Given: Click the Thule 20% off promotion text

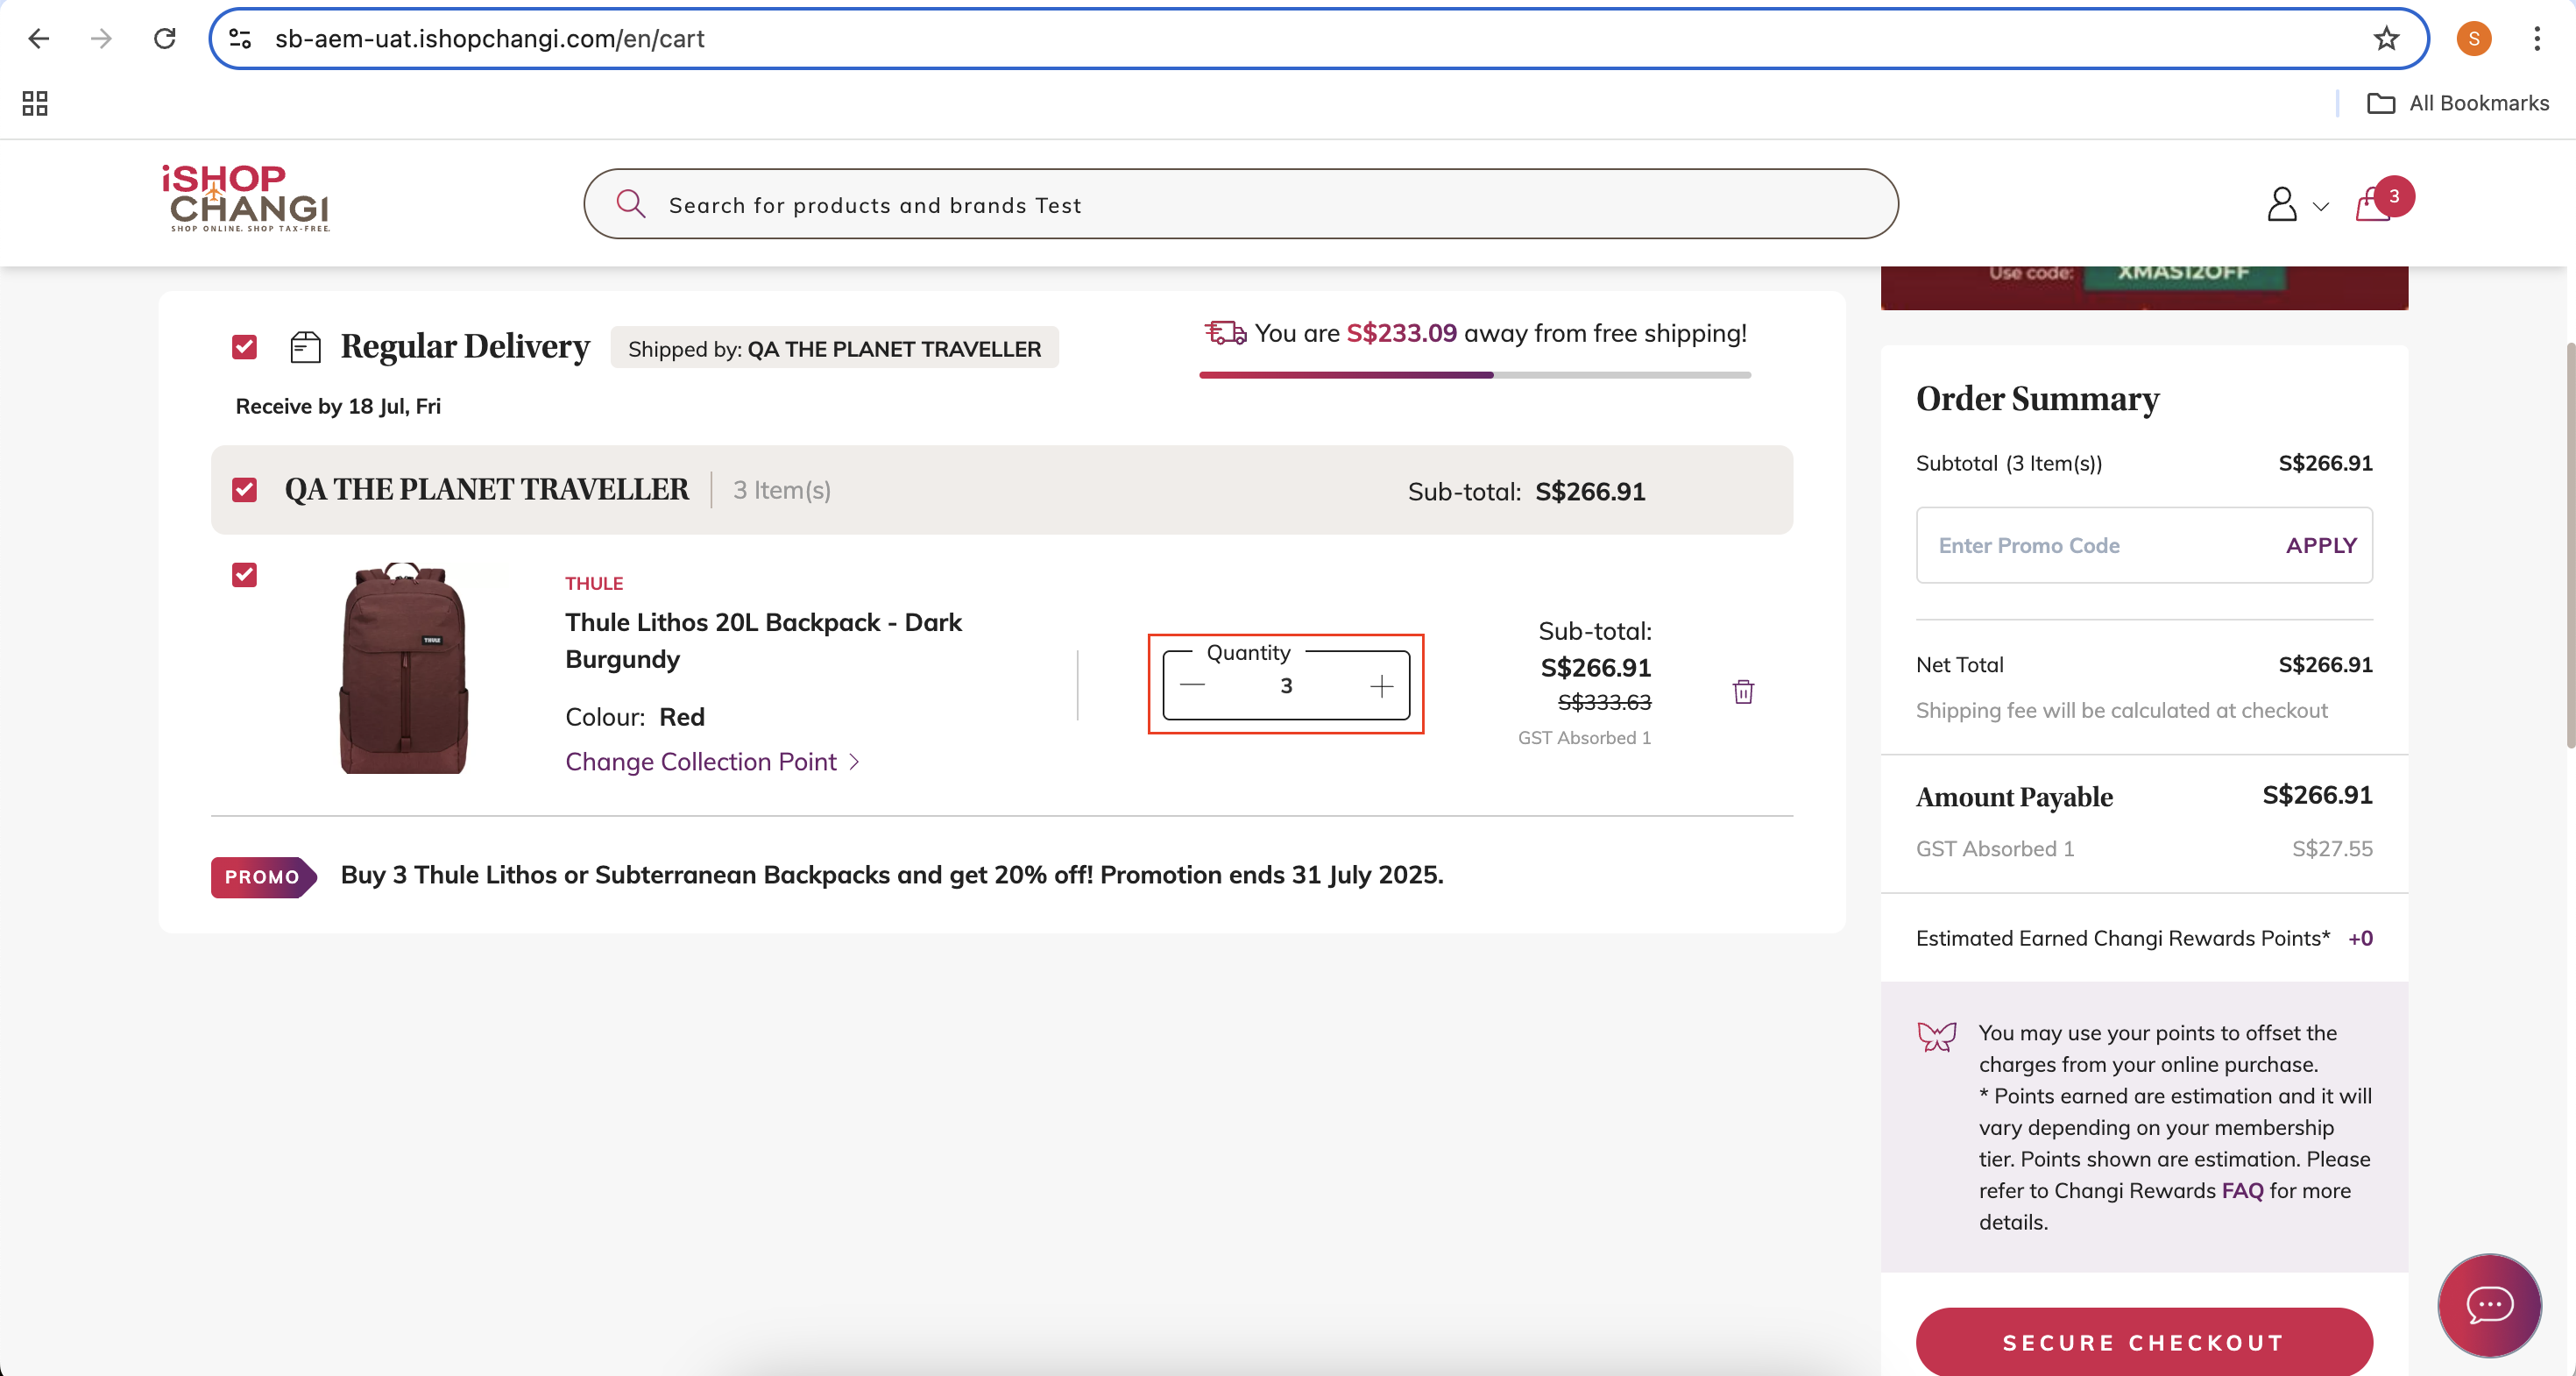Looking at the screenshot, I should [892, 875].
